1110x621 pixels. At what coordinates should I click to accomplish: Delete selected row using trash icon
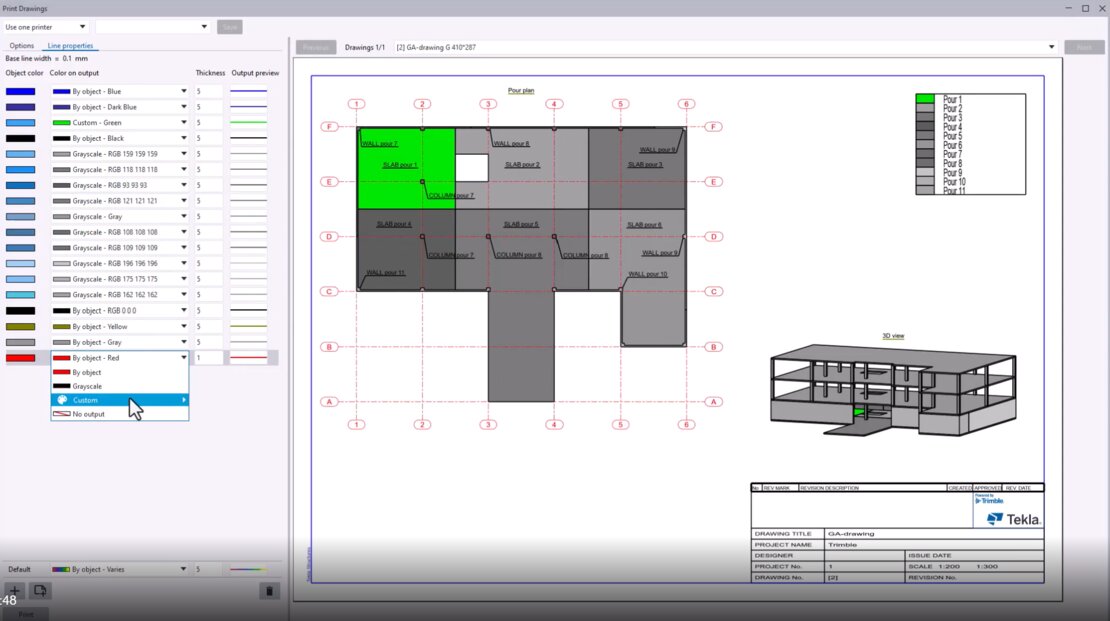(269, 591)
